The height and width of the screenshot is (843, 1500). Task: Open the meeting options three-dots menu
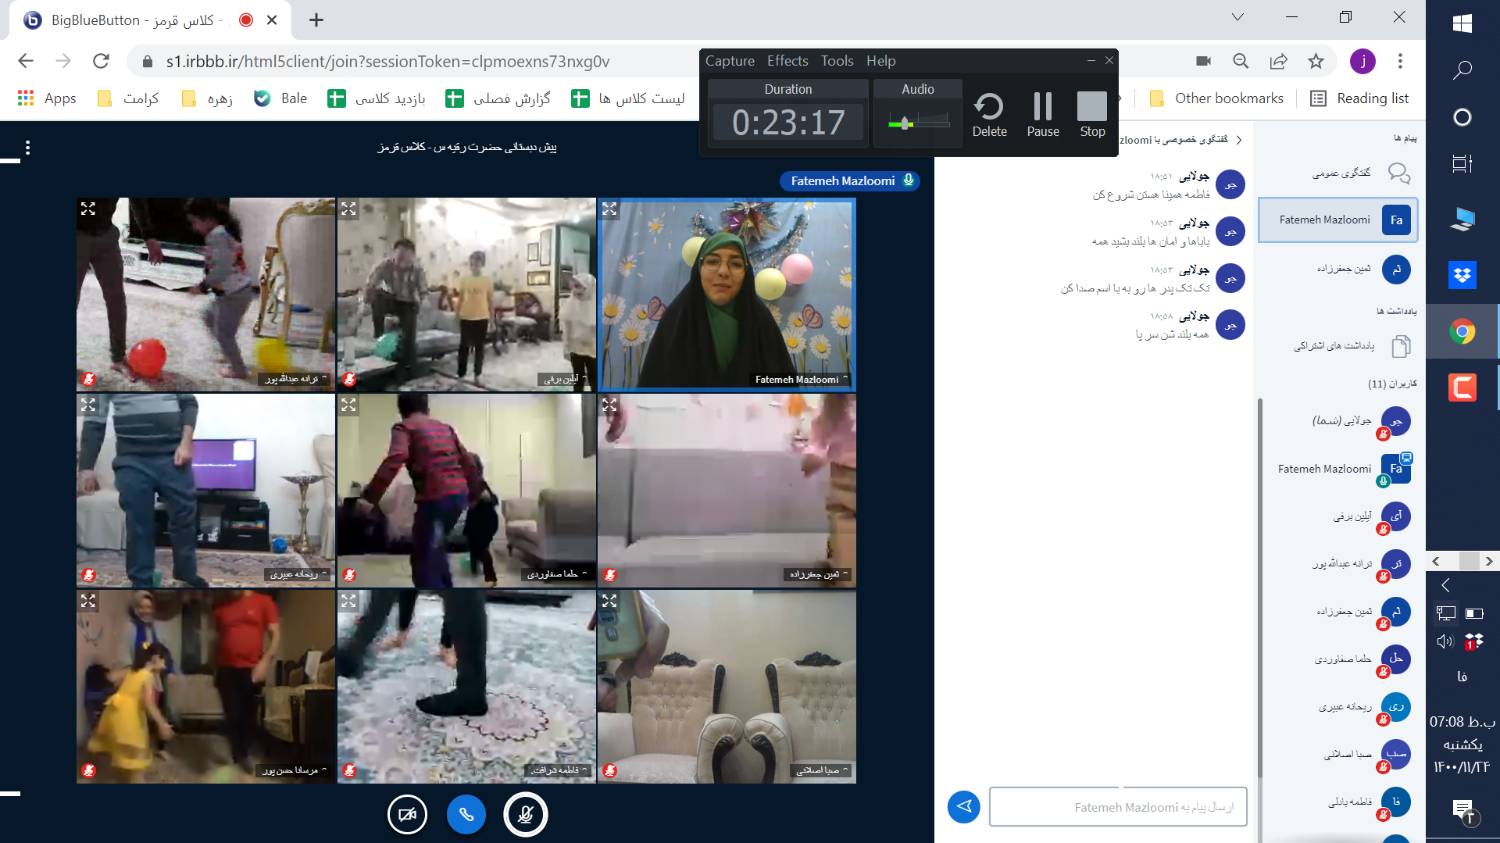point(28,148)
